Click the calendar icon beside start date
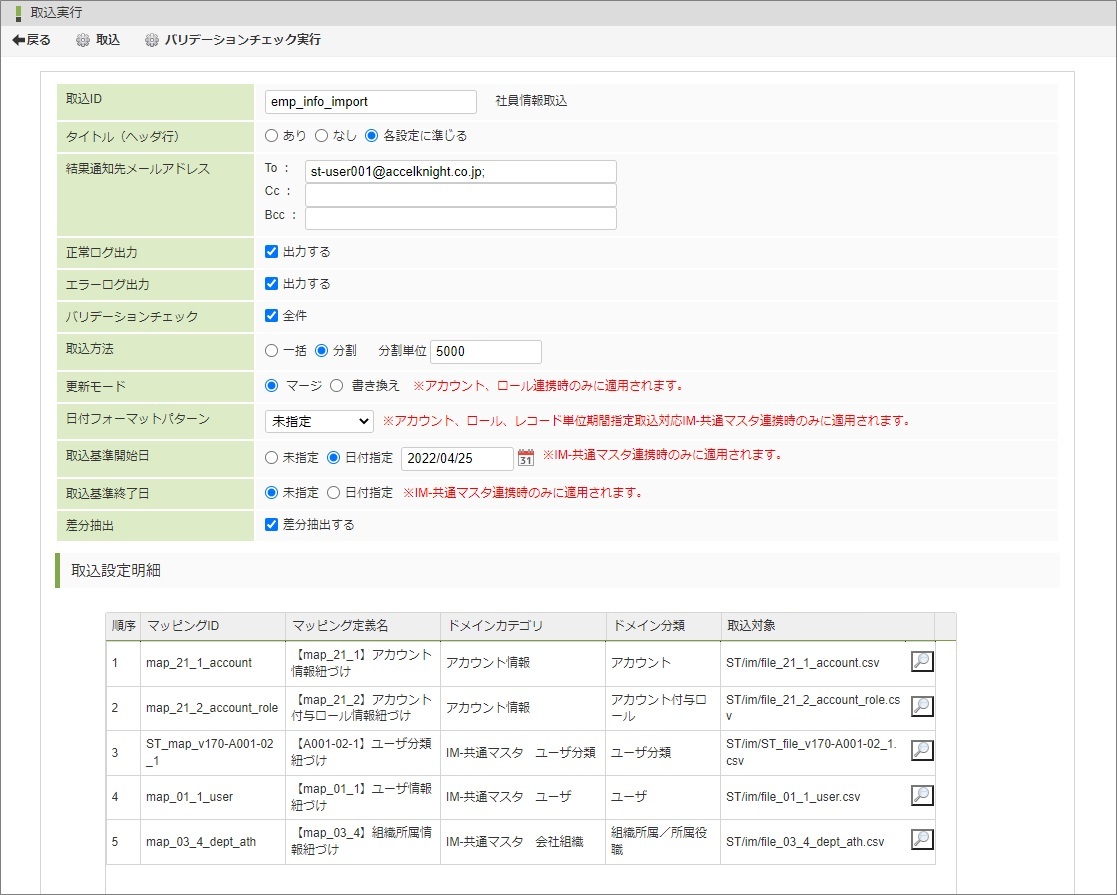1117x895 pixels. tap(526, 458)
